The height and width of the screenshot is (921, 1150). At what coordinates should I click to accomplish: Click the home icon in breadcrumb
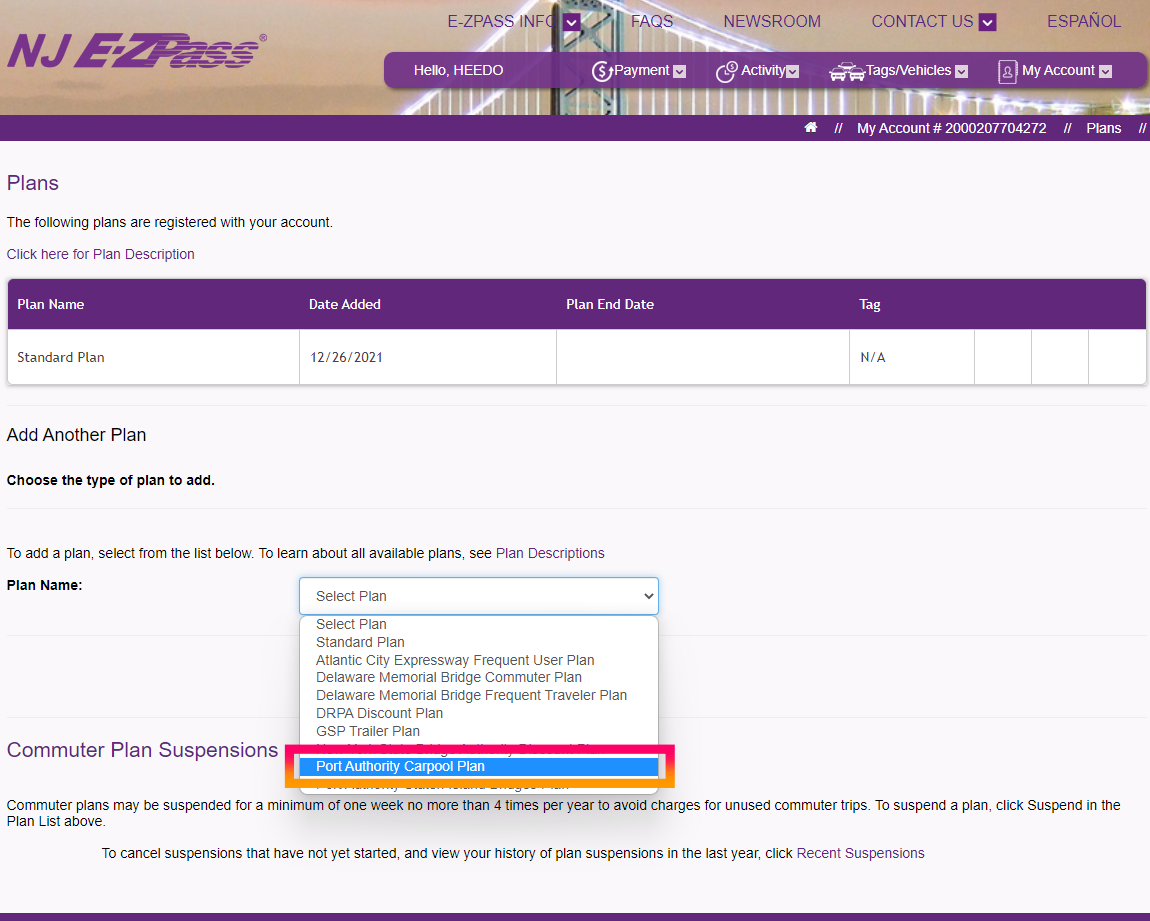pyautogui.click(x=810, y=128)
